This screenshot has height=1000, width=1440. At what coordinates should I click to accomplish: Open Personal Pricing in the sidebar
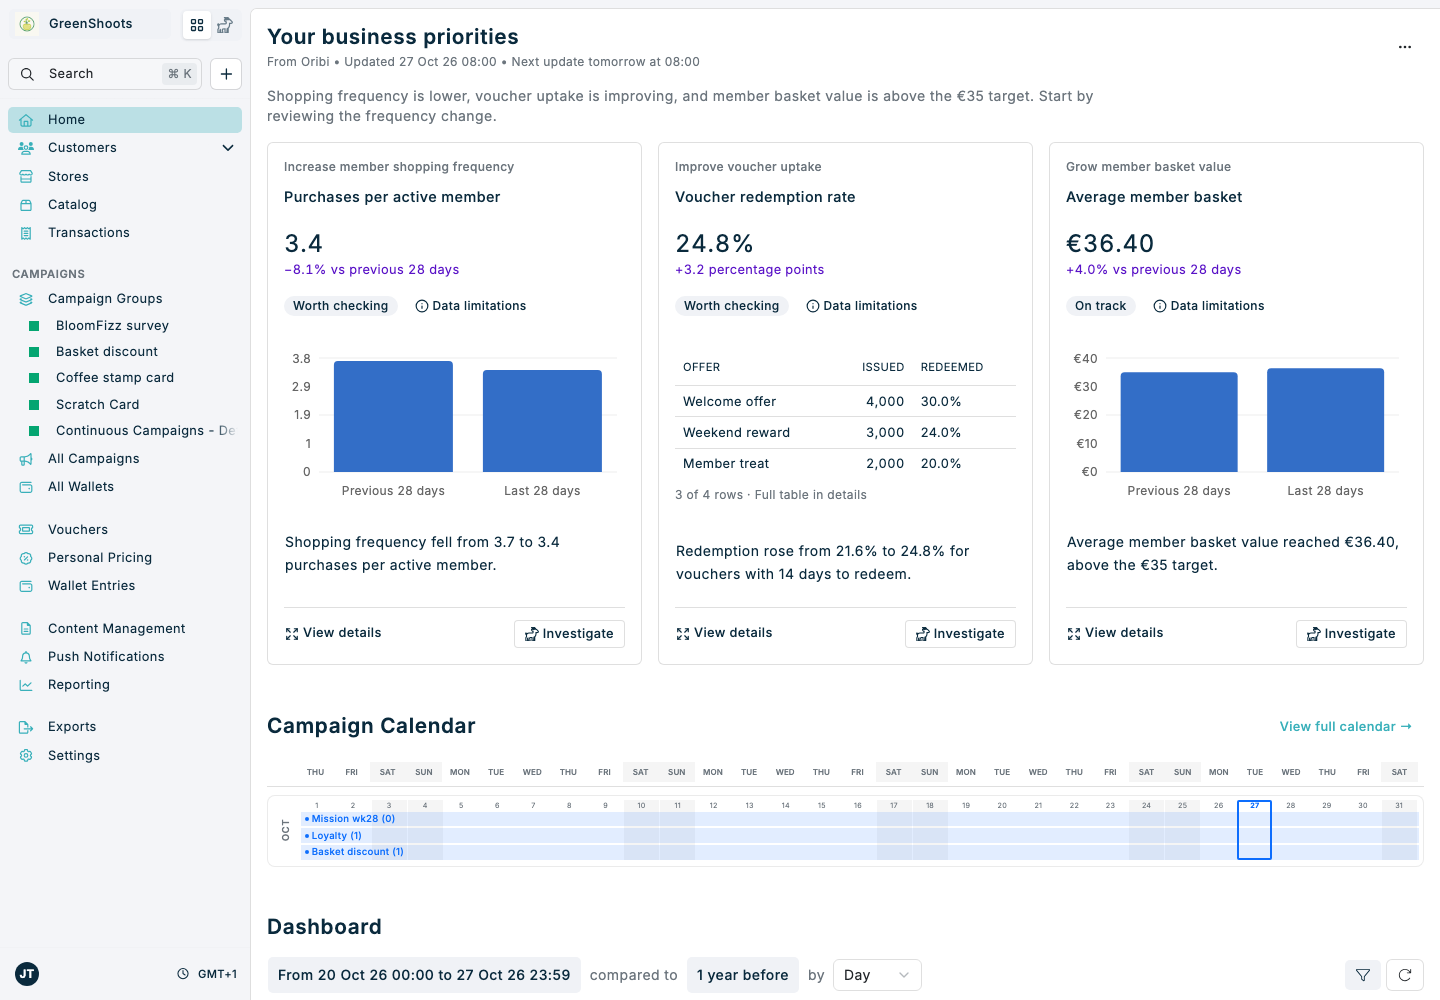click(125, 558)
